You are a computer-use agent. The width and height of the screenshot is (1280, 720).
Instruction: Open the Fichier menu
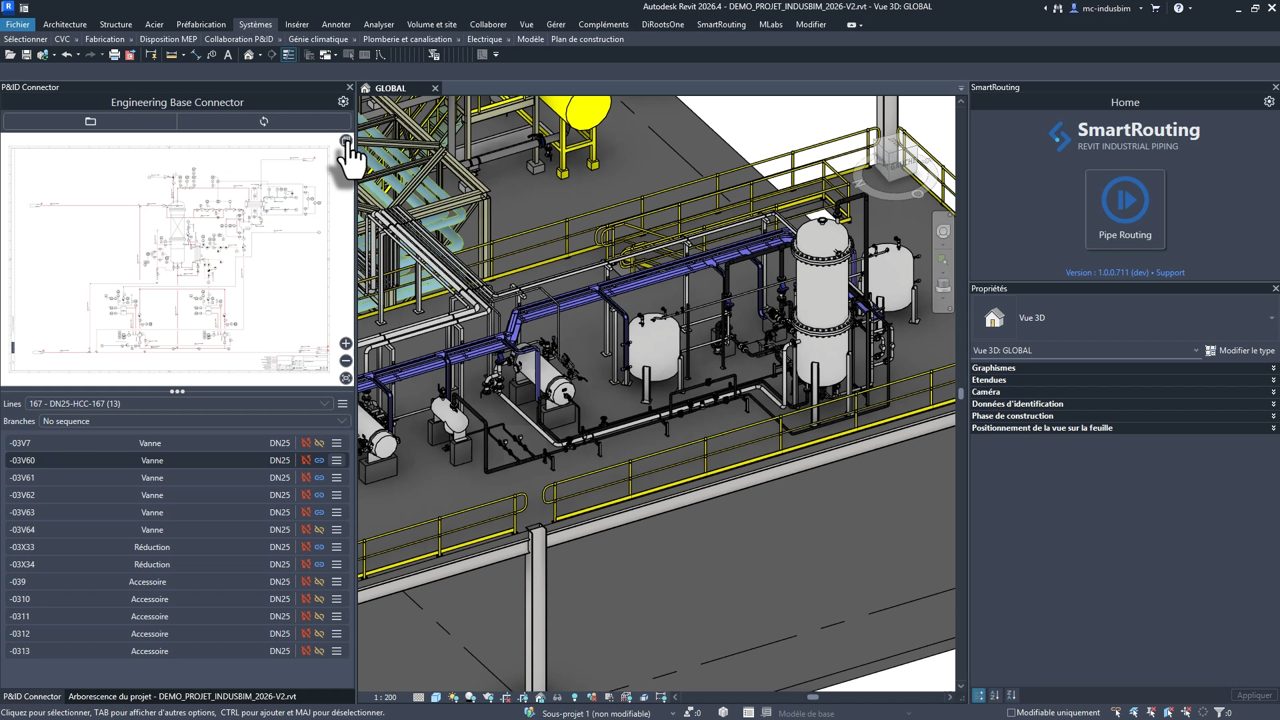click(17, 24)
